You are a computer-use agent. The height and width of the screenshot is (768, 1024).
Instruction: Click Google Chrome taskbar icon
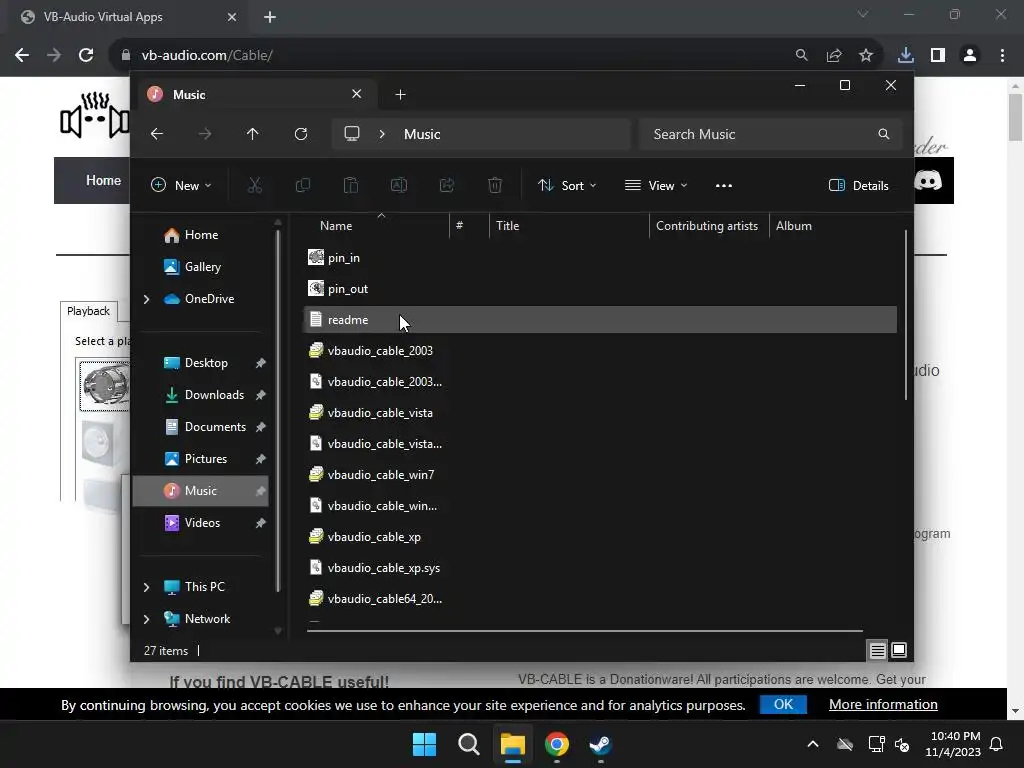point(557,744)
